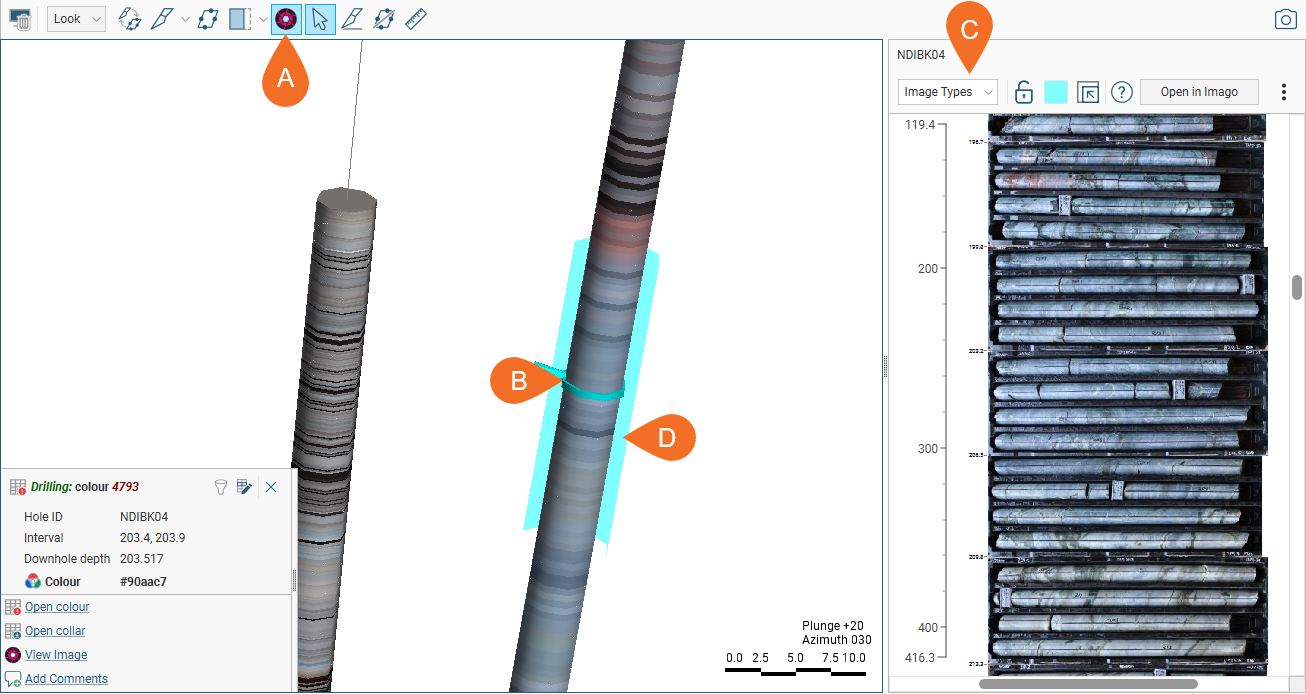Open the Image Types dropdown
This screenshot has width=1306, height=694.
[948, 92]
